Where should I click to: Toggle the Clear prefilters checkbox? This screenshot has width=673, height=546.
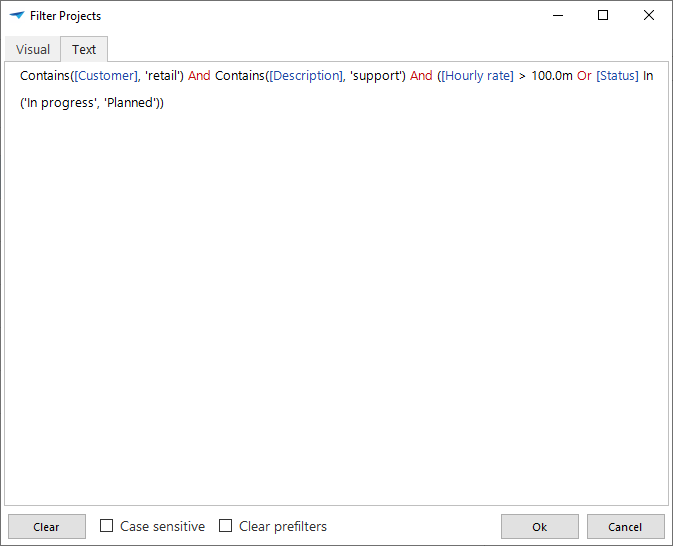(226, 526)
